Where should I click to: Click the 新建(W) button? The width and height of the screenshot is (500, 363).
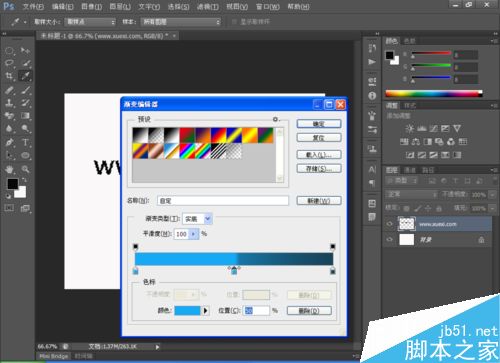[319, 201]
